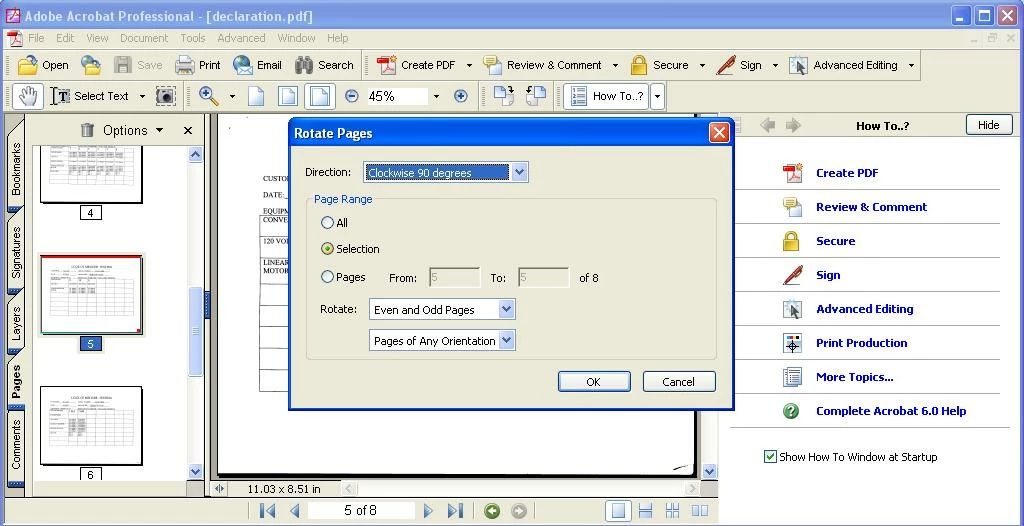Go to the first page
The width and height of the screenshot is (1024, 526).
click(267, 510)
